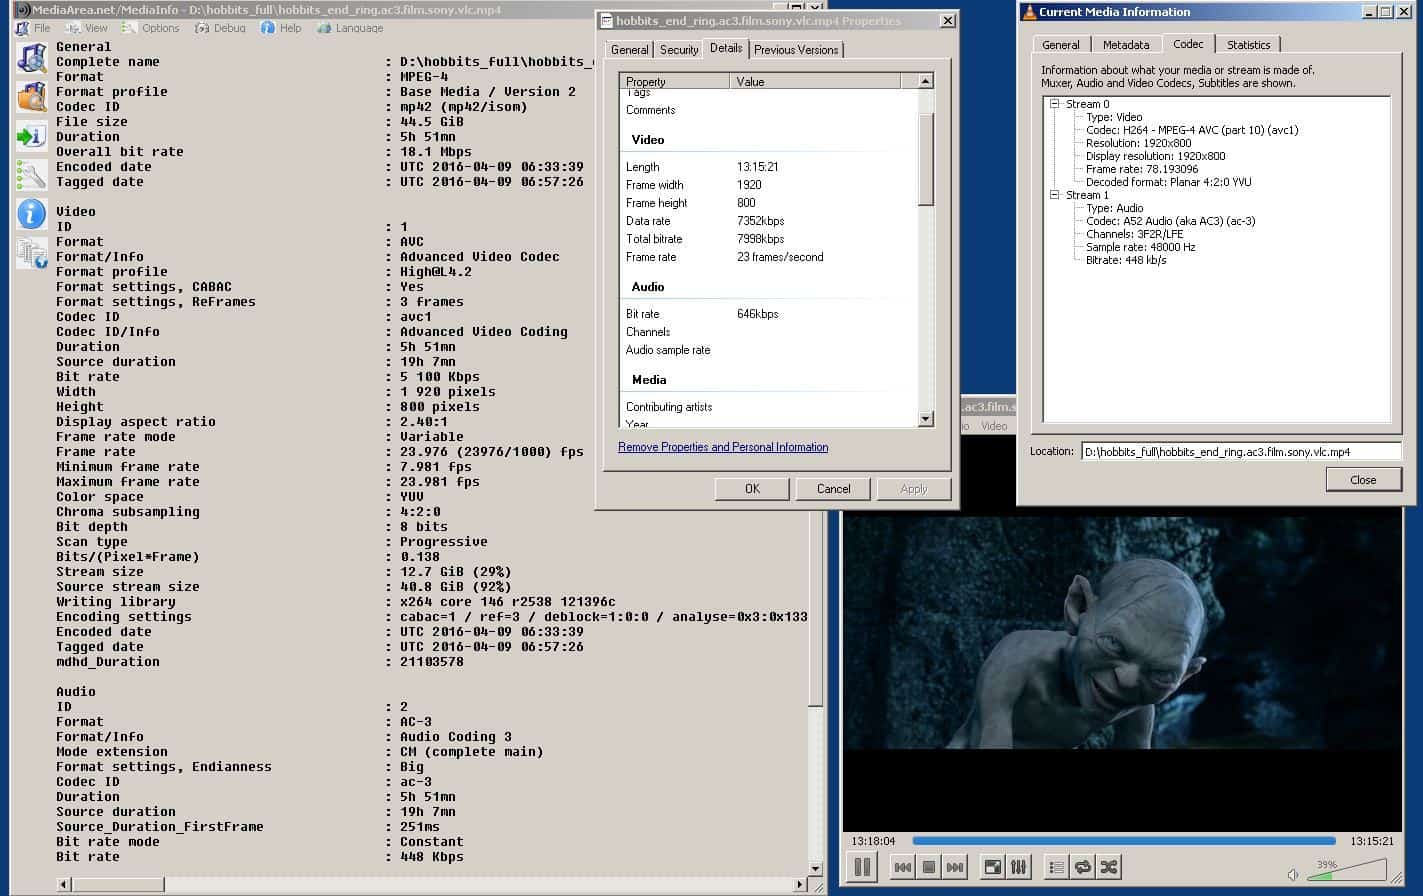Click the Total bitrate 7998kbps value

click(x=760, y=239)
